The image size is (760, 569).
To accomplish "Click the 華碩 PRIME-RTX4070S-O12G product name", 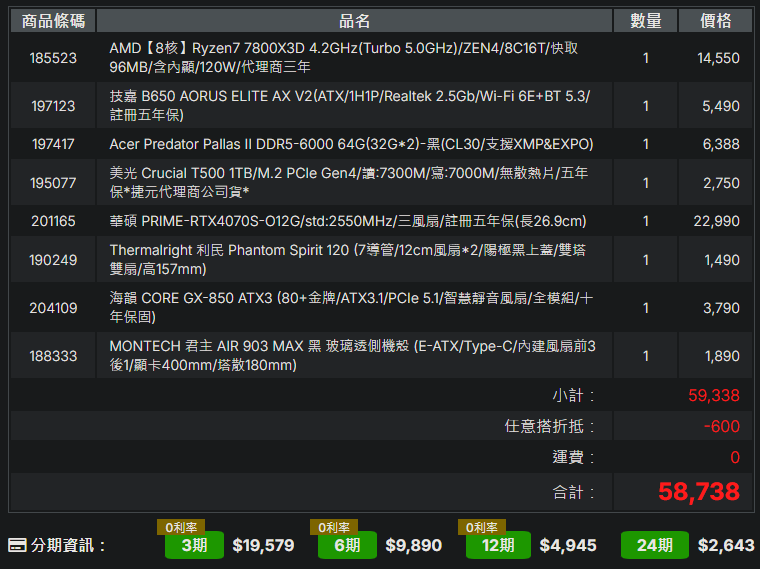I will pos(348,221).
